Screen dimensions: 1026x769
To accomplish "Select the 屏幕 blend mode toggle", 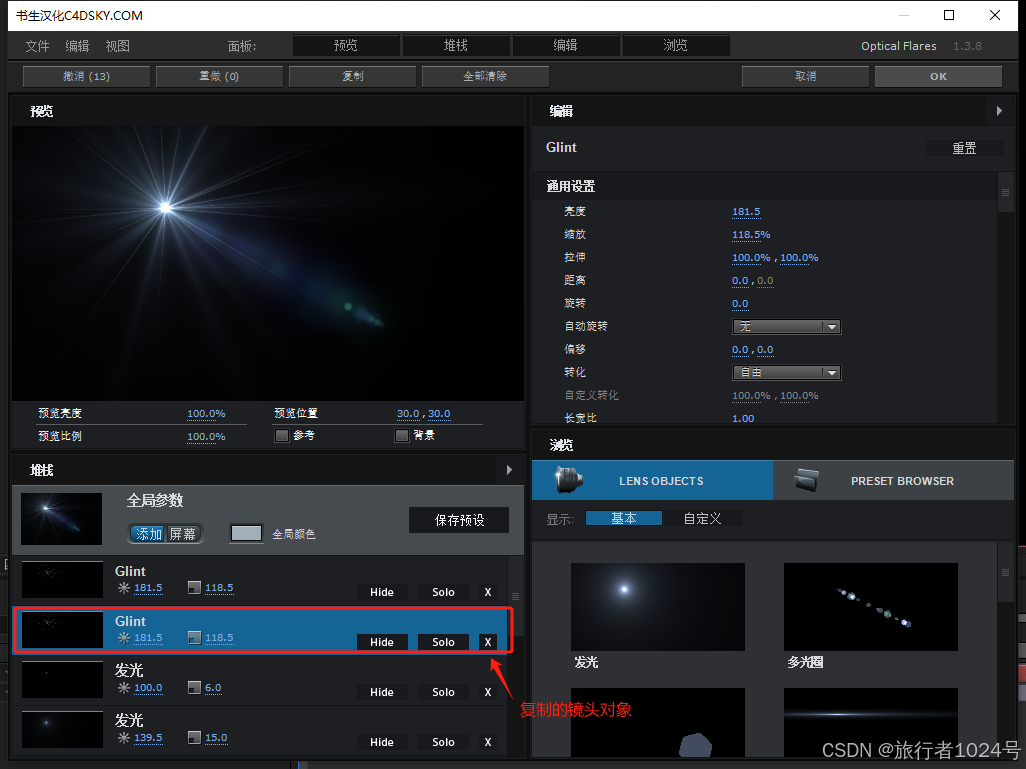I will coord(183,534).
